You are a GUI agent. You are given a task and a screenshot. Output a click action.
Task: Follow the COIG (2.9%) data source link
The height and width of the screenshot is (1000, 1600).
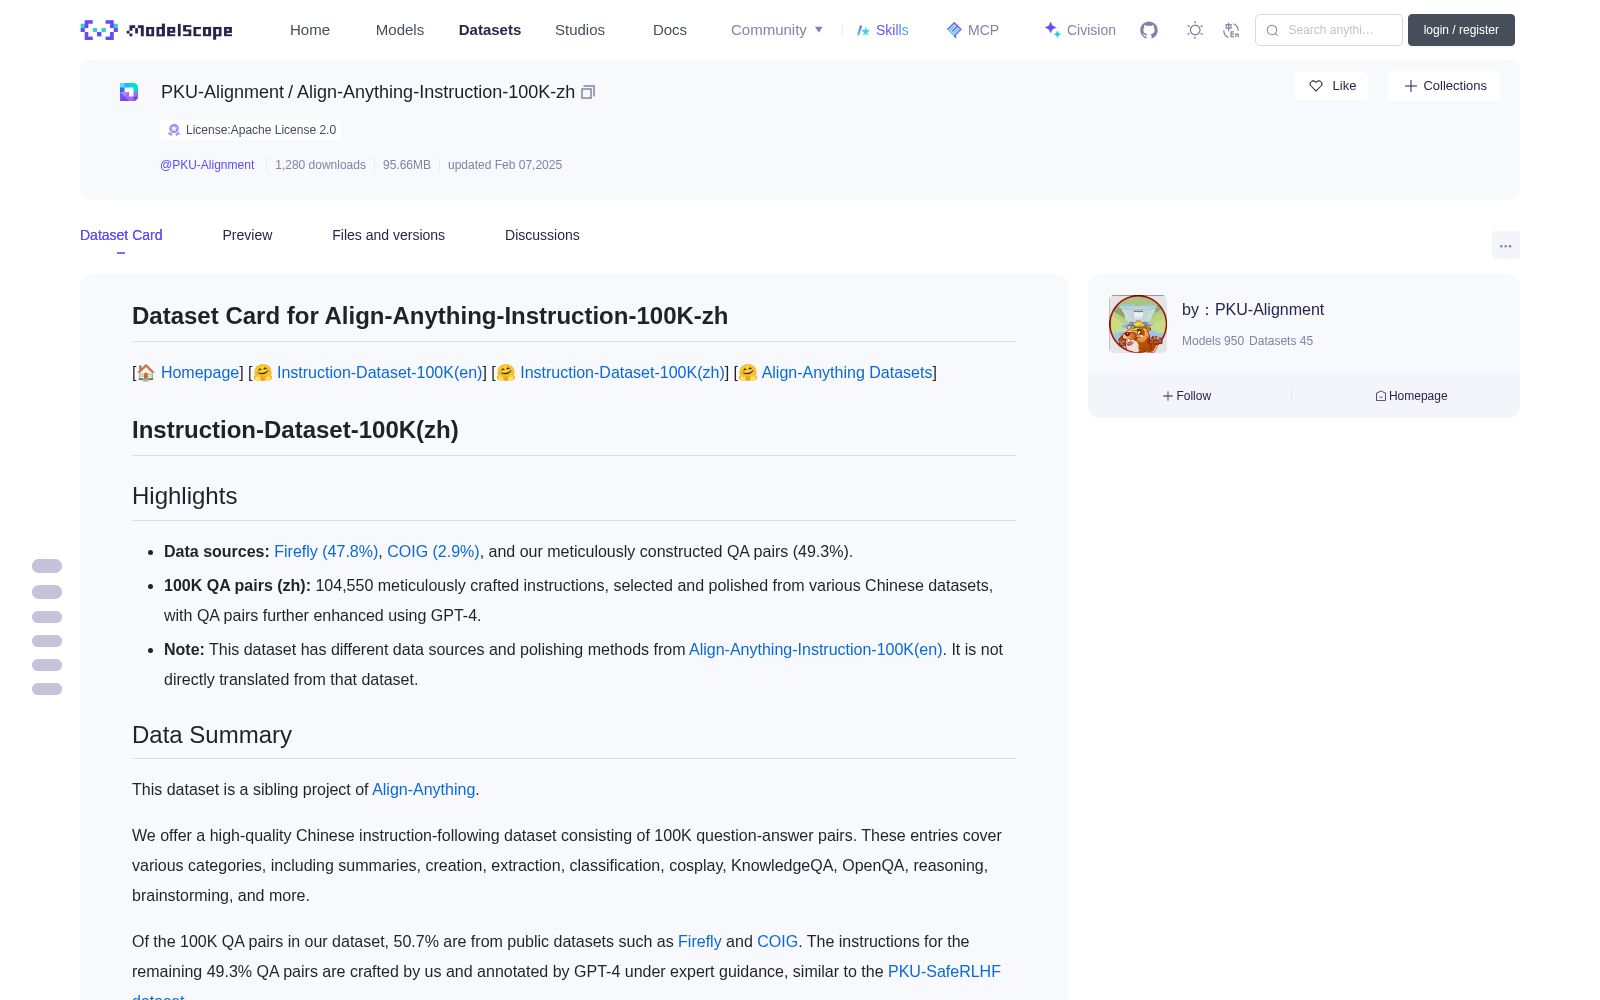click(x=433, y=551)
